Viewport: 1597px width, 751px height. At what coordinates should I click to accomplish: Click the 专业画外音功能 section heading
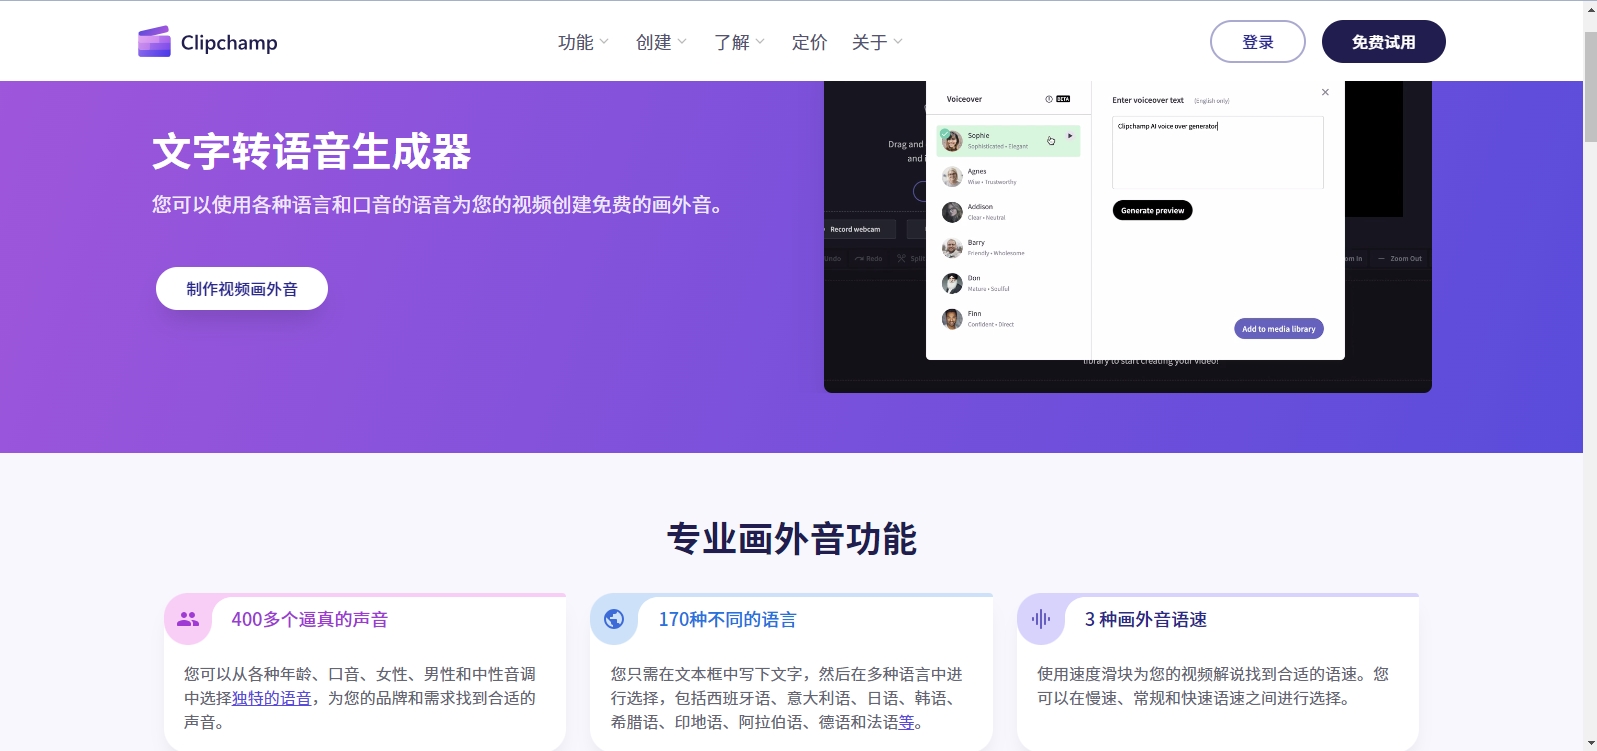791,538
